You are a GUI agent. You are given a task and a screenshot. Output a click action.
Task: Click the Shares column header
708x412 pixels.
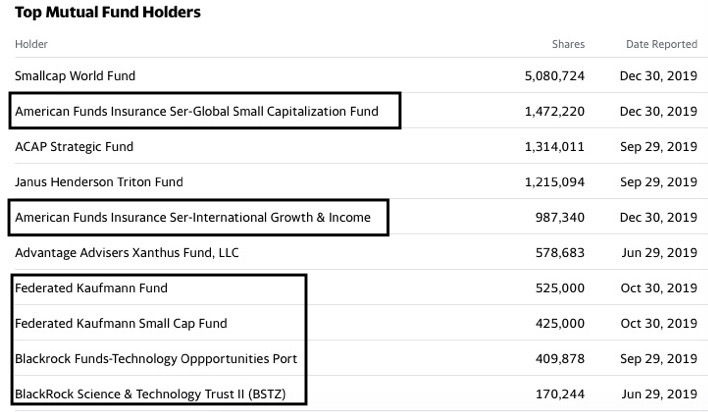click(x=568, y=44)
